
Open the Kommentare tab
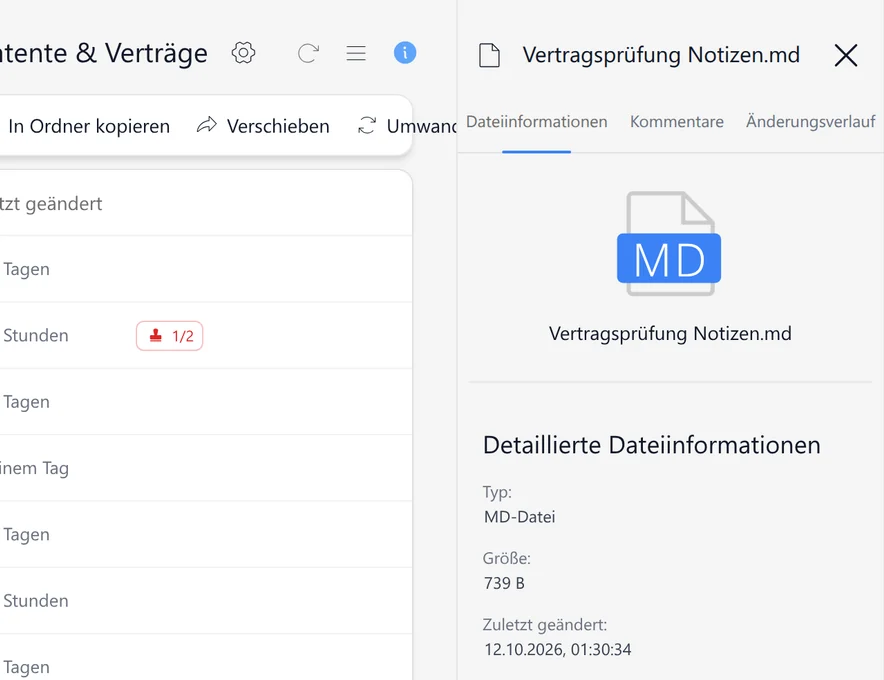pyautogui.click(x=677, y=122)
